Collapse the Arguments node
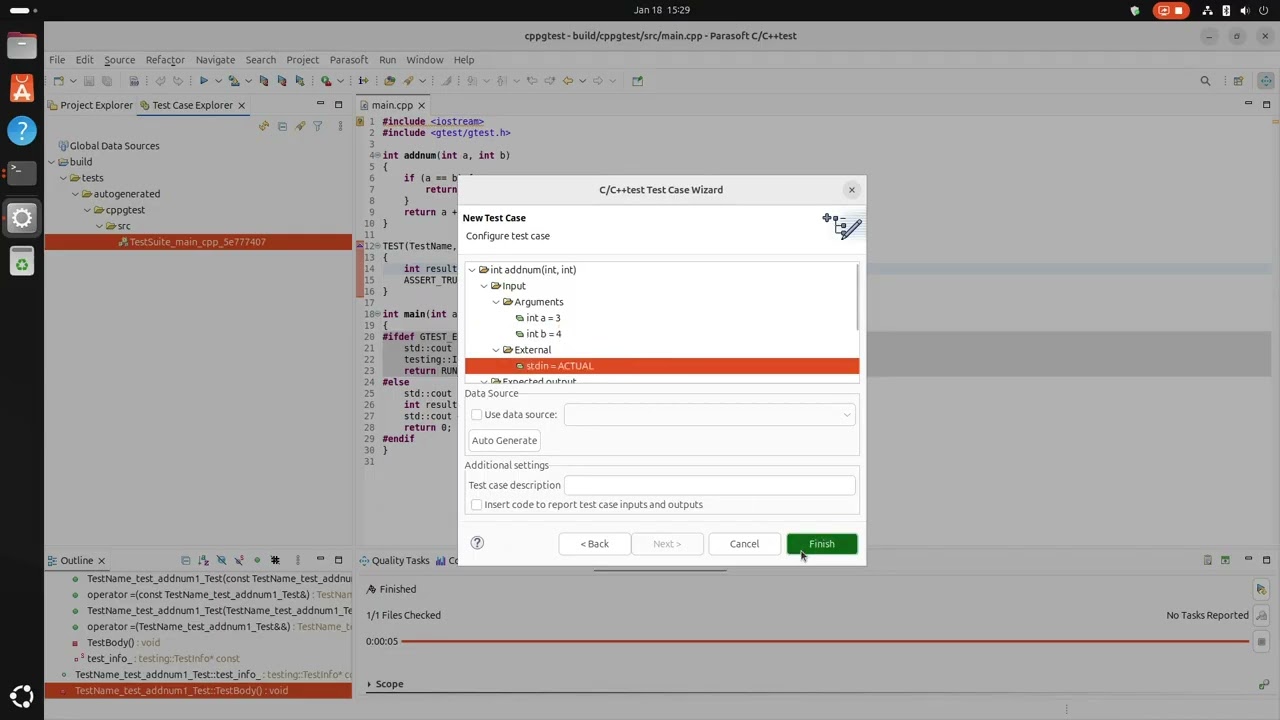 click(496, 302)
